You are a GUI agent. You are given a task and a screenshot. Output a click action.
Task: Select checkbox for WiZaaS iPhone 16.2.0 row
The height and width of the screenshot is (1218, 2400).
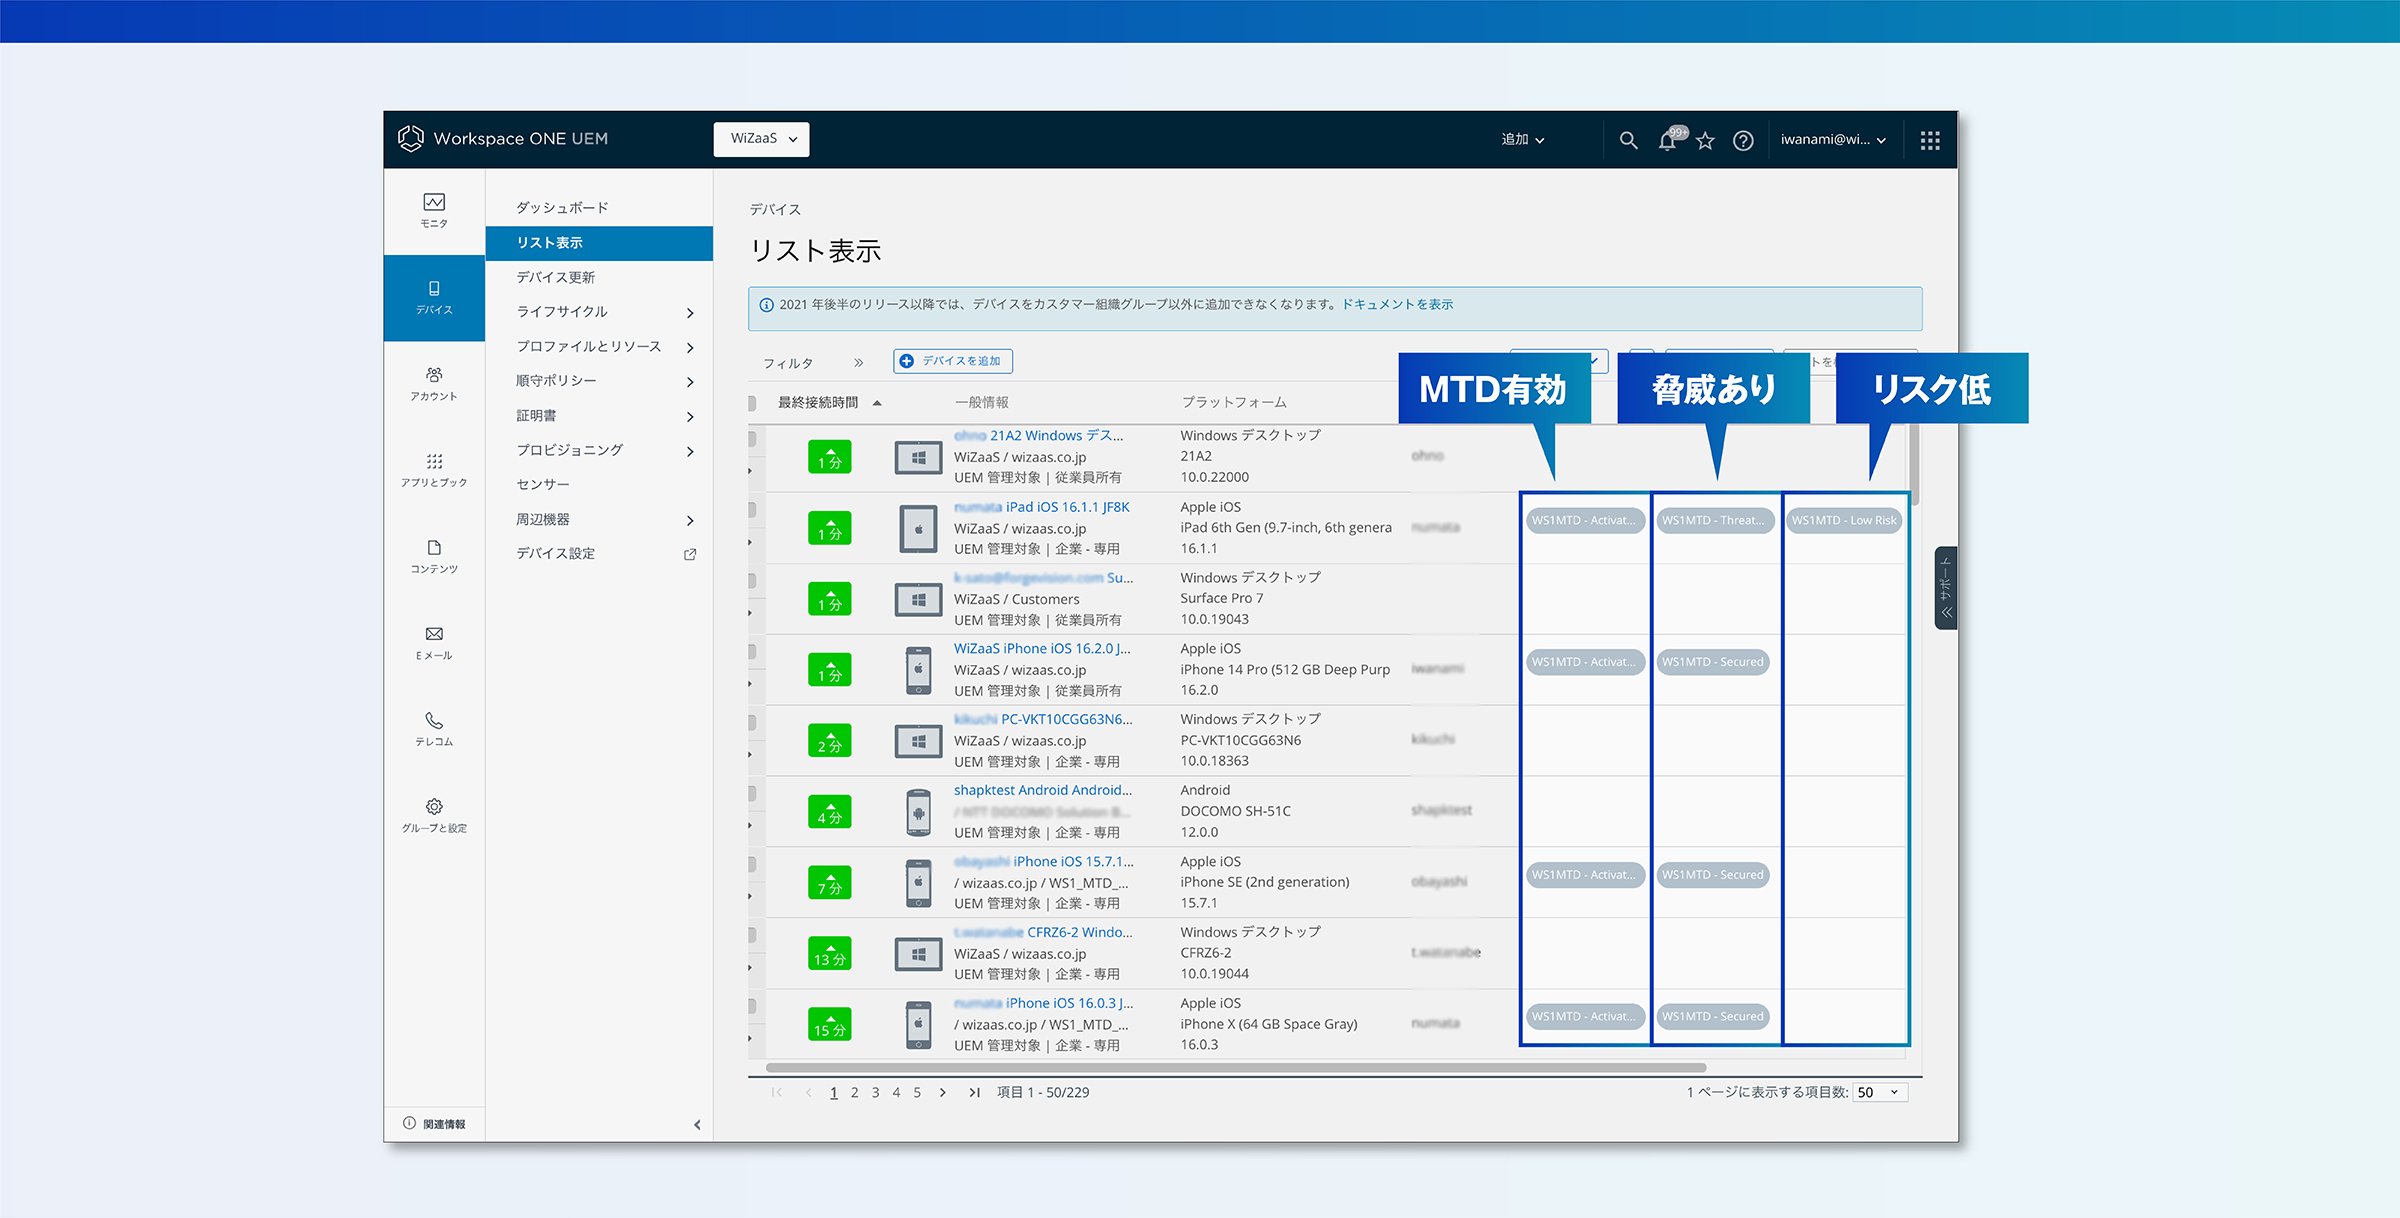pyautogui.click(x=752, y=651)
